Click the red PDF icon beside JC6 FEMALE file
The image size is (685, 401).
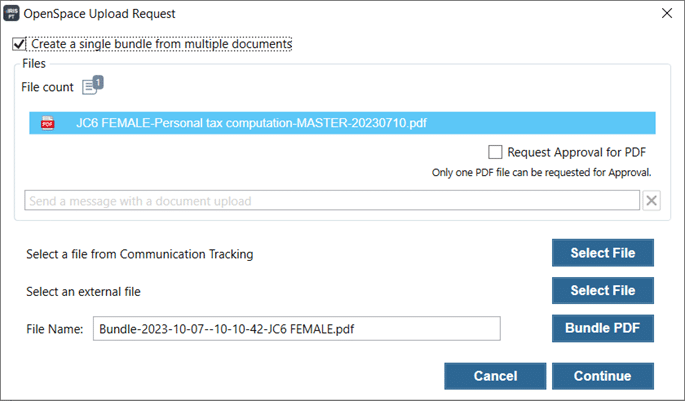(x=48, y=123)
